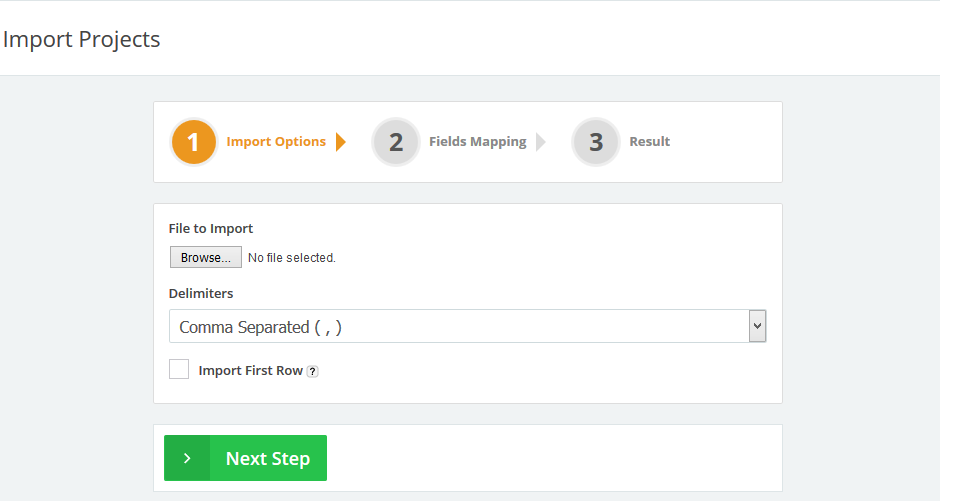Click the Import Projects page heading

81,40
